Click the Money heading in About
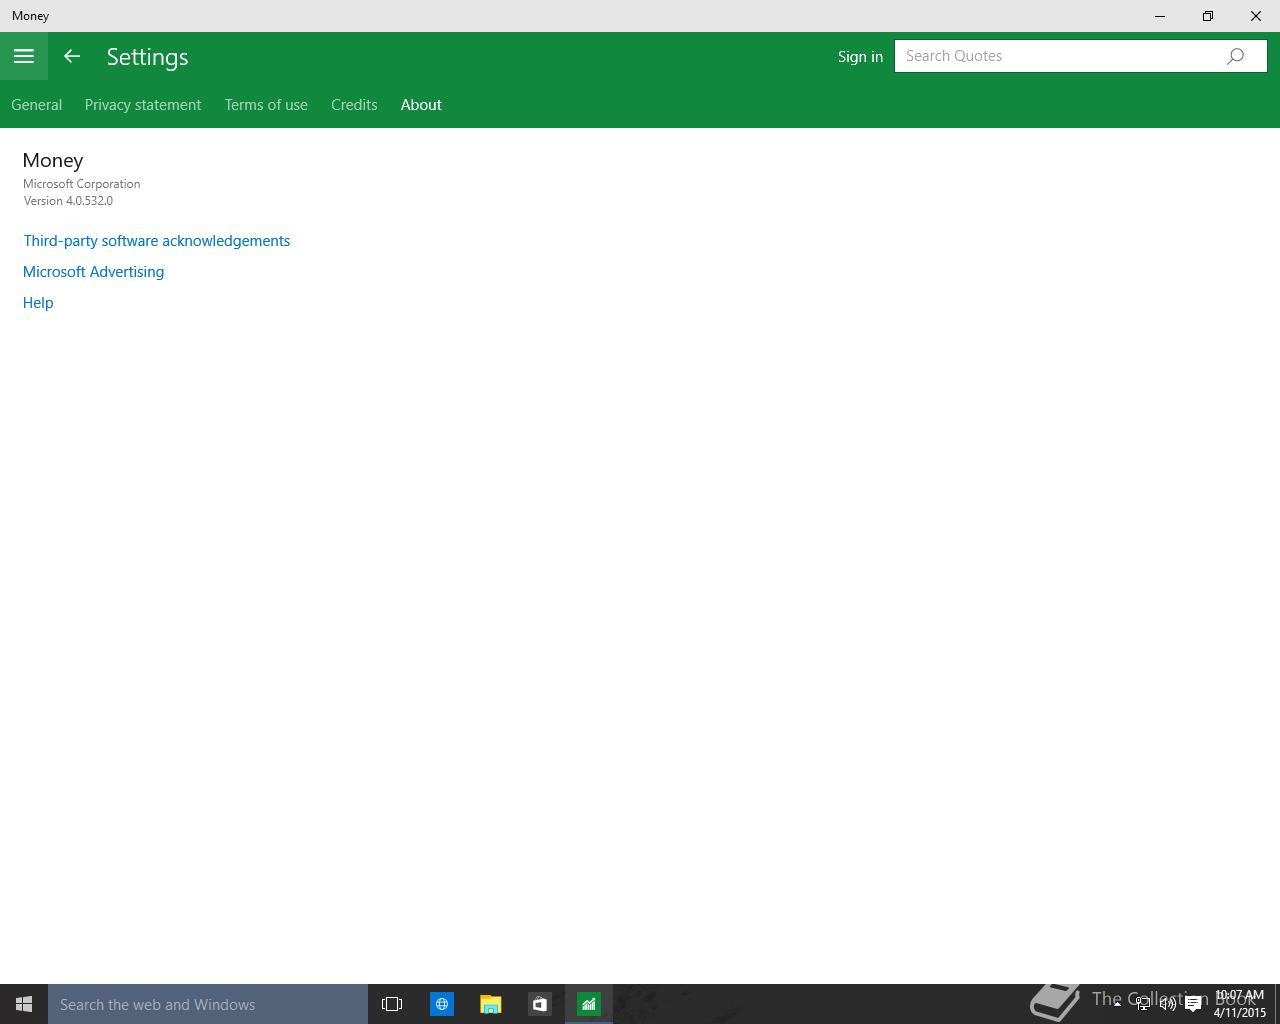The height and width of the screenshot is (1024, 1280). (53, 160)
